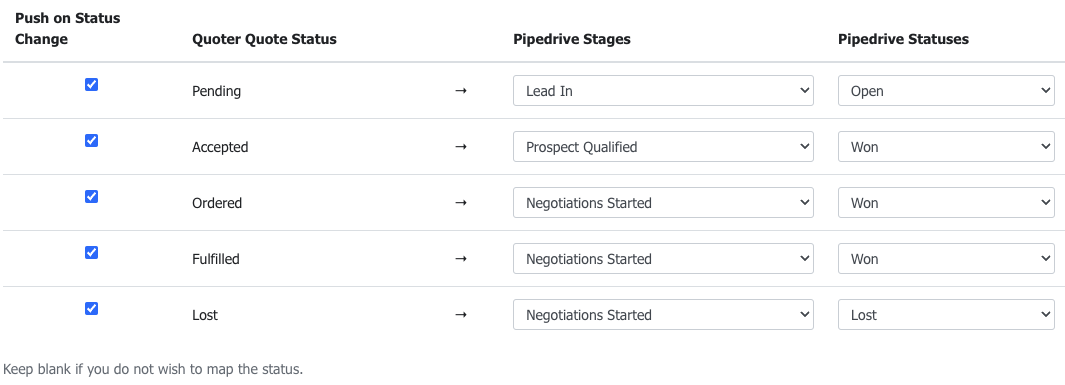
Task: Click the Fulfilled quote status label
Action: [x=215, y=259]
